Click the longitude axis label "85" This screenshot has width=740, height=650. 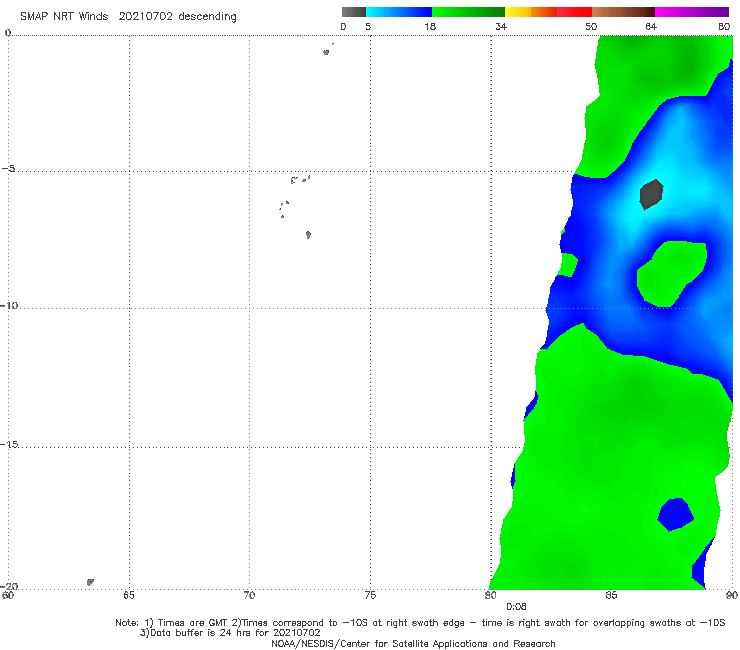[x=611, y=595]
